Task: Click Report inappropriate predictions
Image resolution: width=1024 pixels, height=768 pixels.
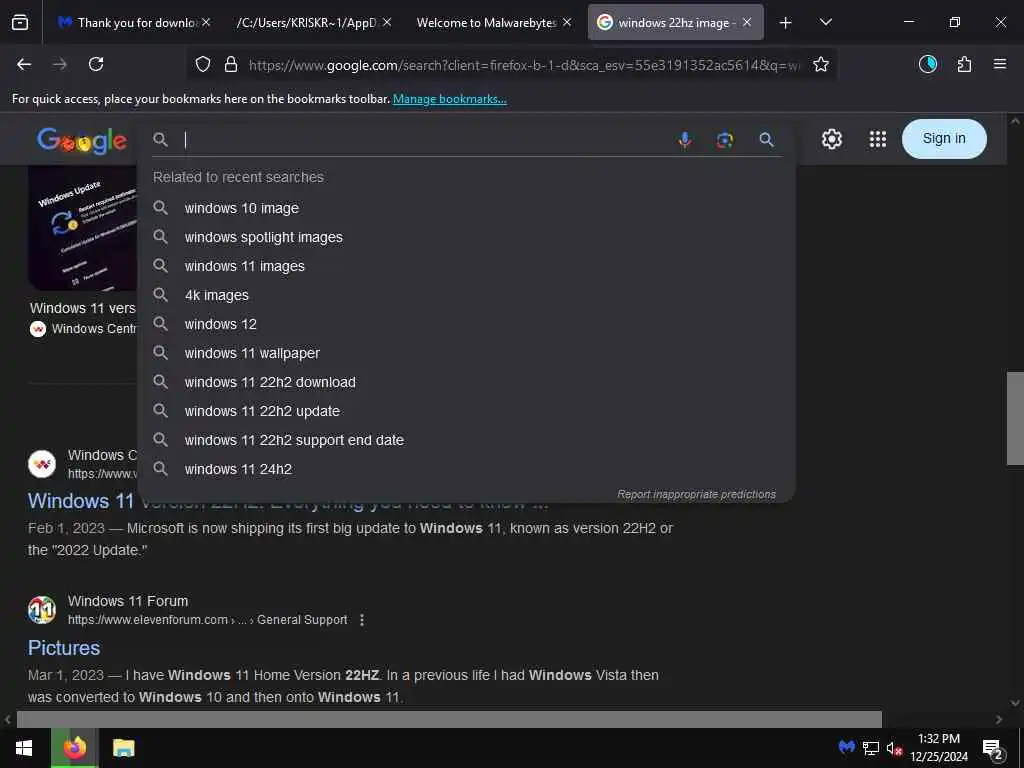Action: [x=696, y=494]
